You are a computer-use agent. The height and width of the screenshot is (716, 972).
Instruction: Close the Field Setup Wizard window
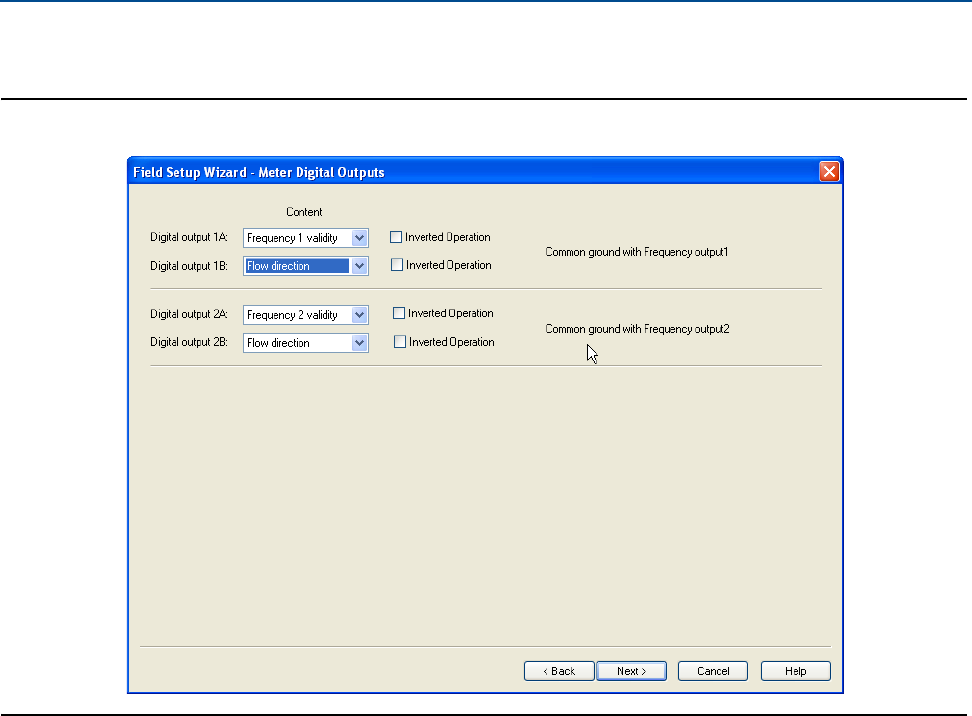(829, 172)
